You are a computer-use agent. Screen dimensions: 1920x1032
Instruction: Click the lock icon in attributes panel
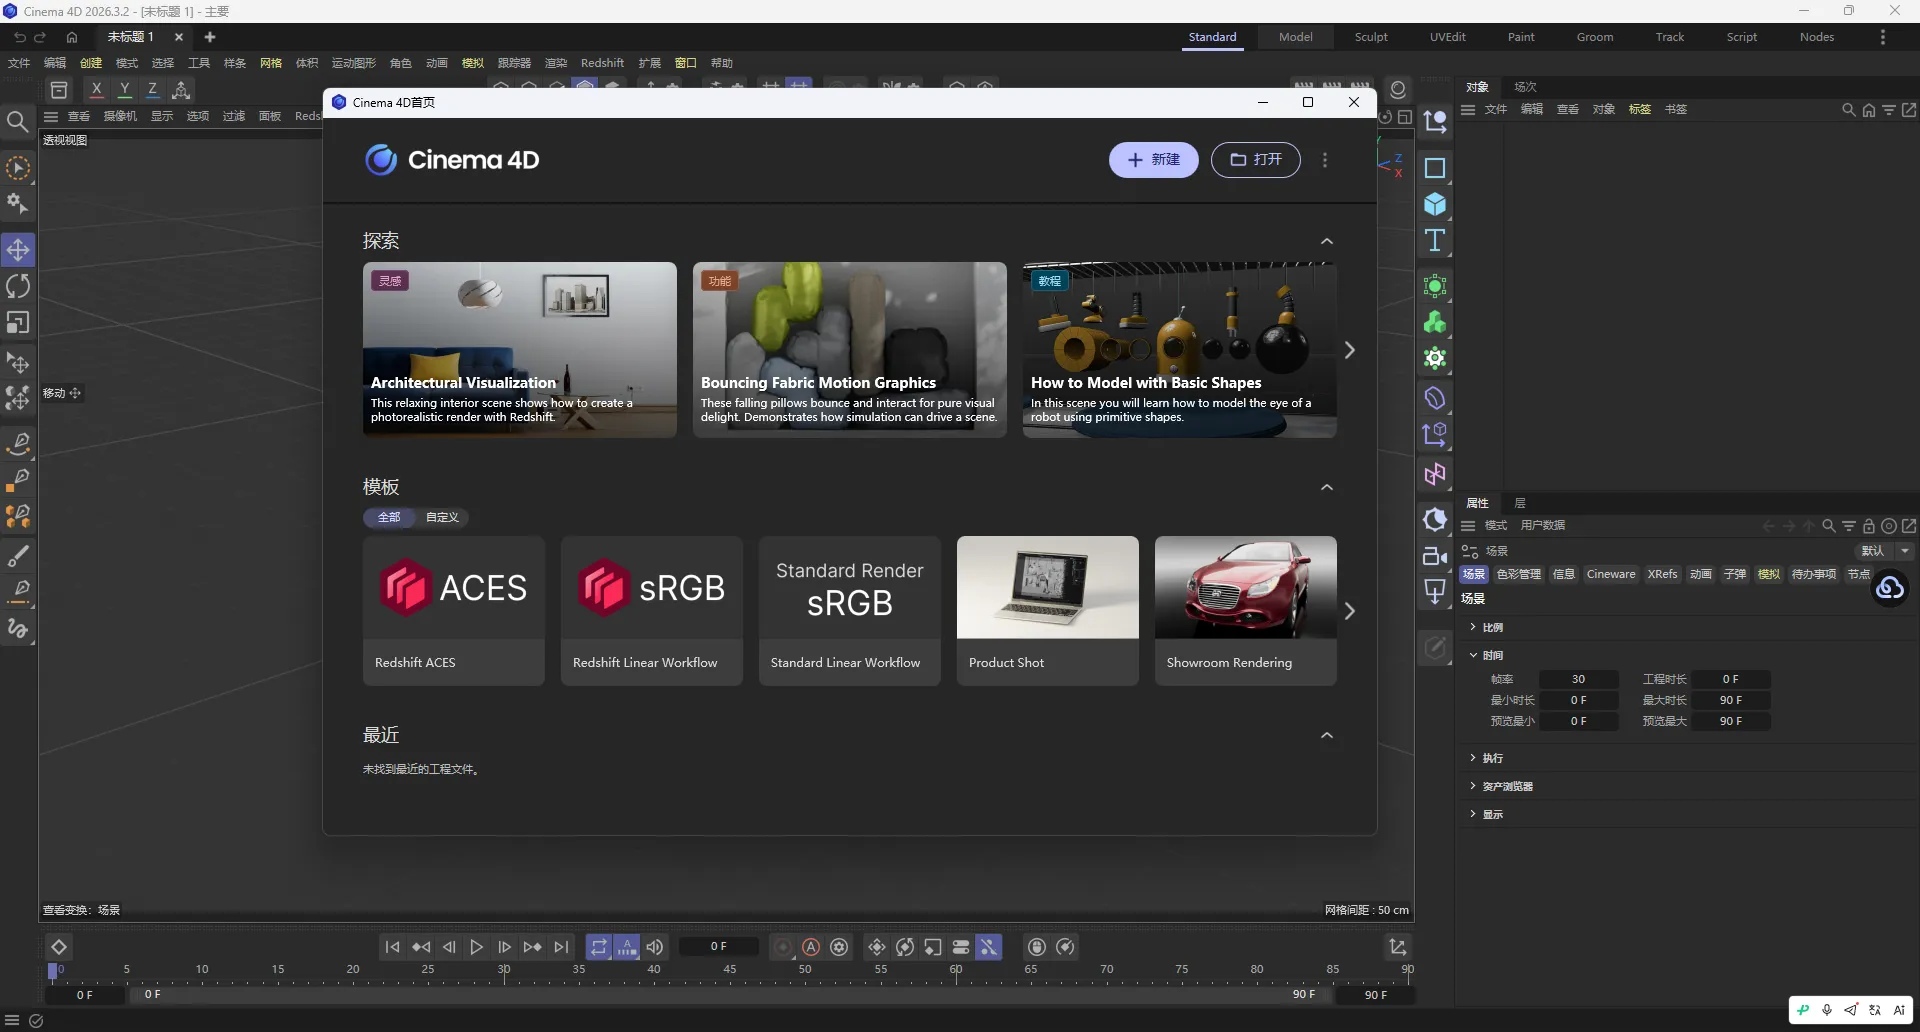[1869, 526]
